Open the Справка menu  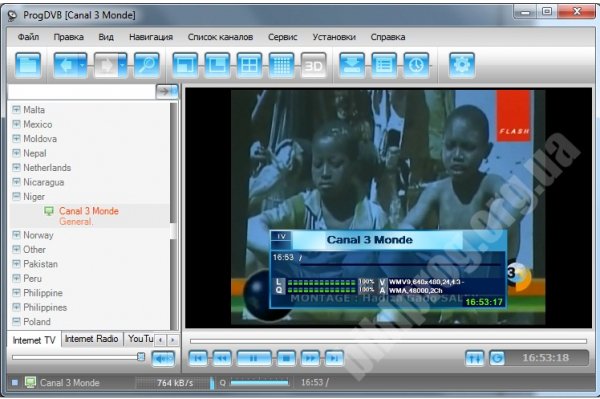[388, 37]
